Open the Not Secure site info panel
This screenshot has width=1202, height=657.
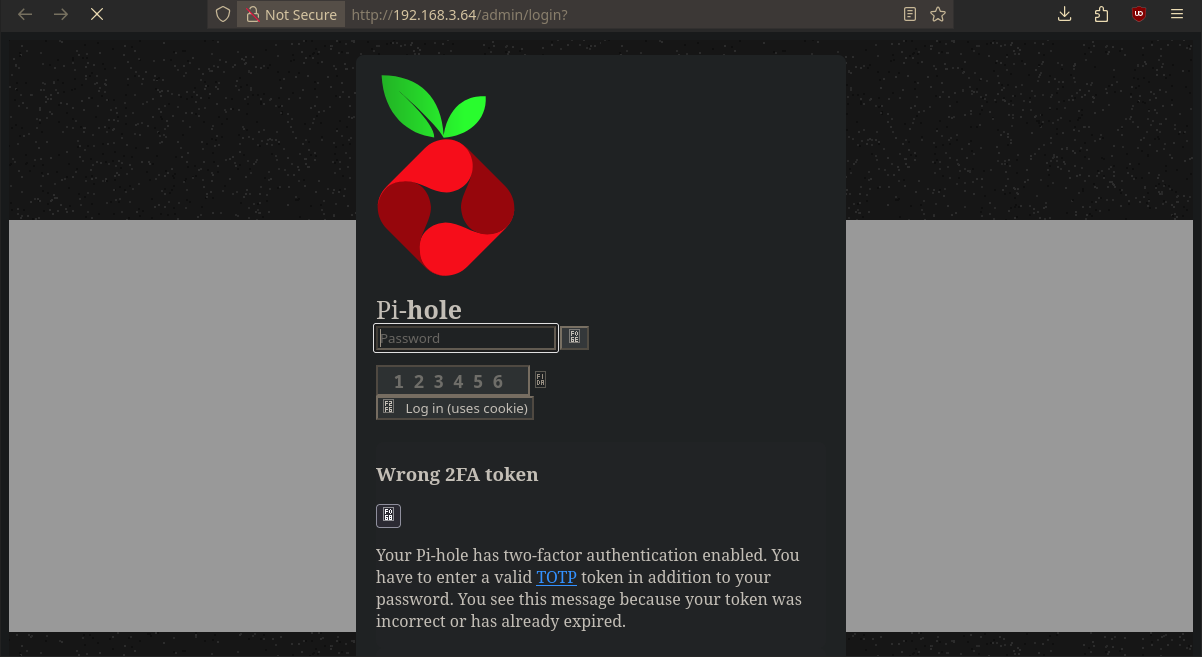[291, 14]
